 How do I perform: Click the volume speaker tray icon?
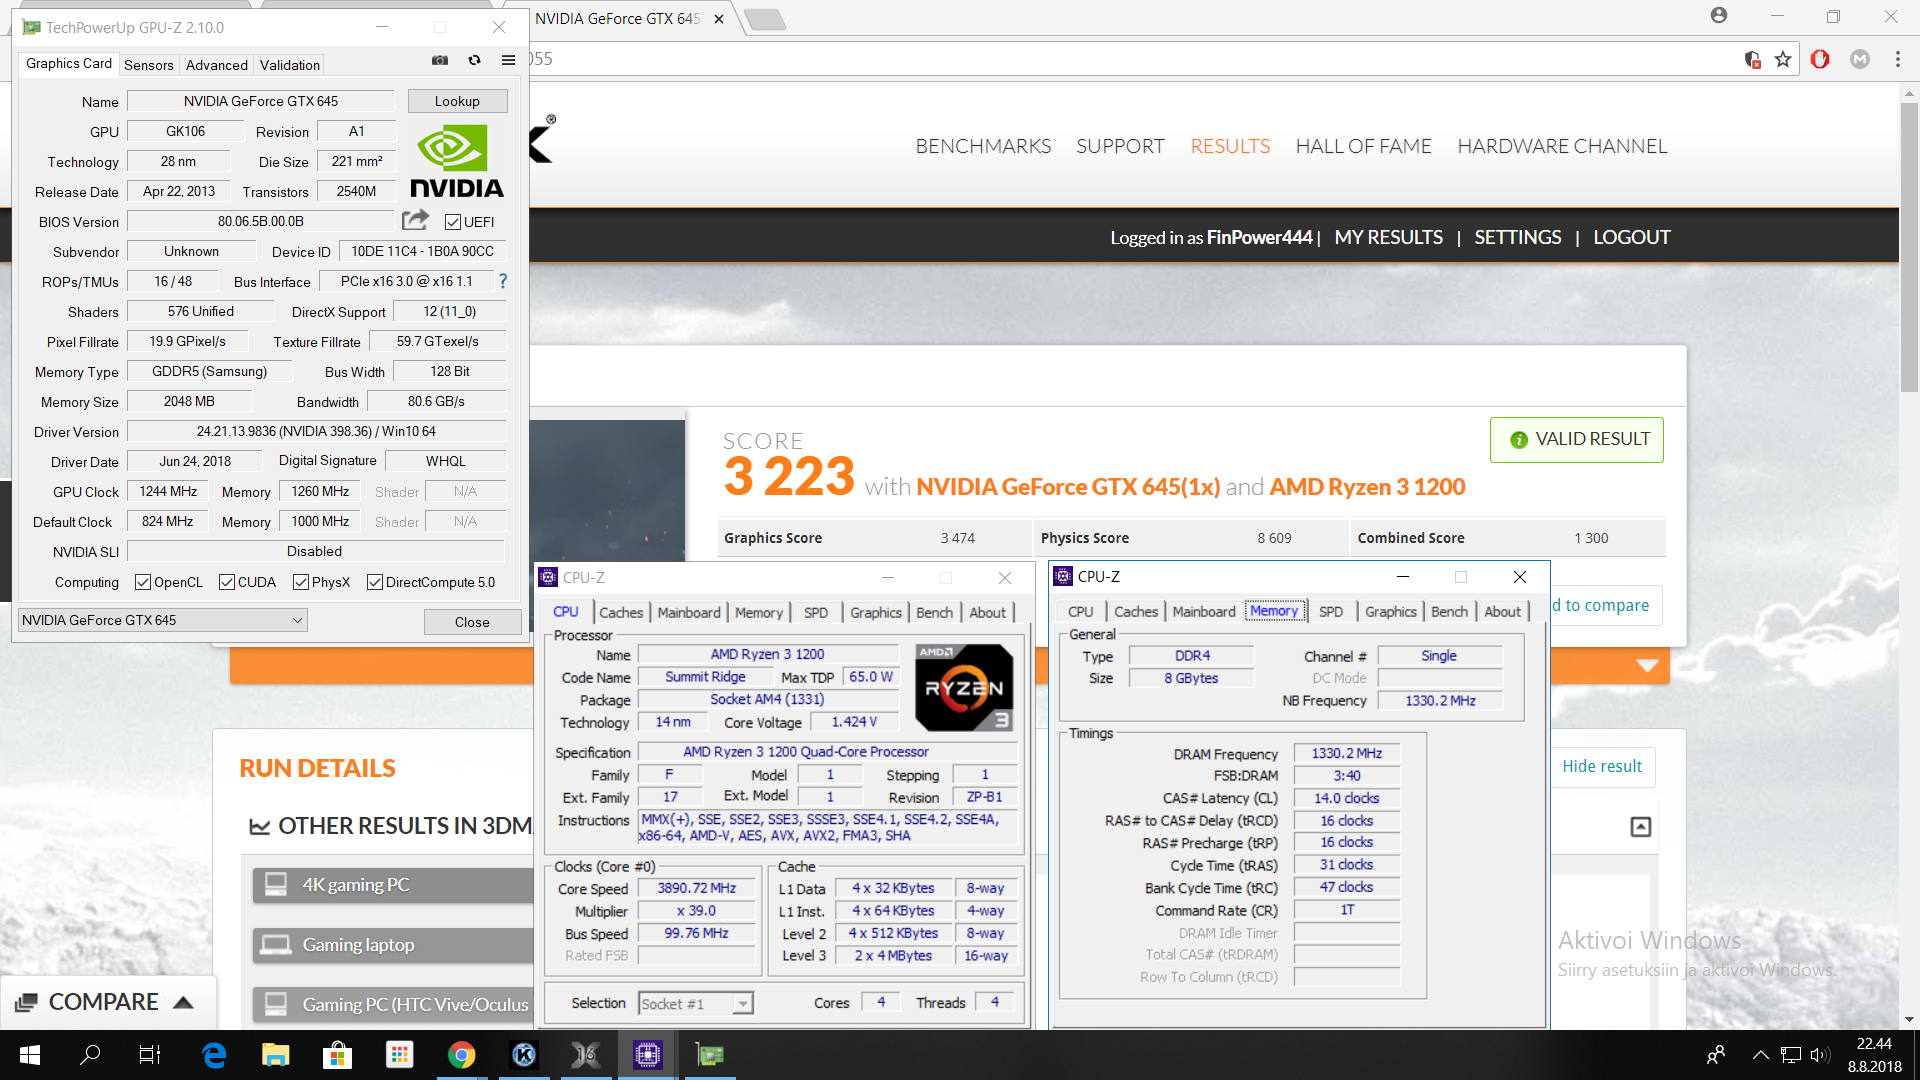(1820, 1055)
